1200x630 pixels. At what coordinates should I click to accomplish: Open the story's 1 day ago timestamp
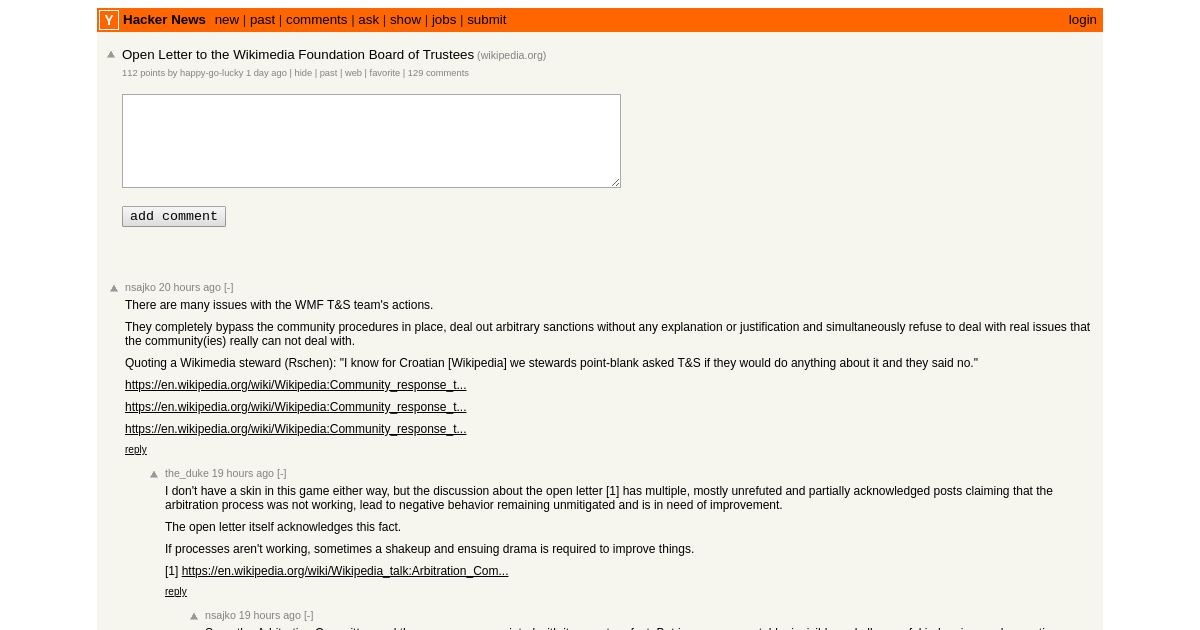click(x=266, y=73)
